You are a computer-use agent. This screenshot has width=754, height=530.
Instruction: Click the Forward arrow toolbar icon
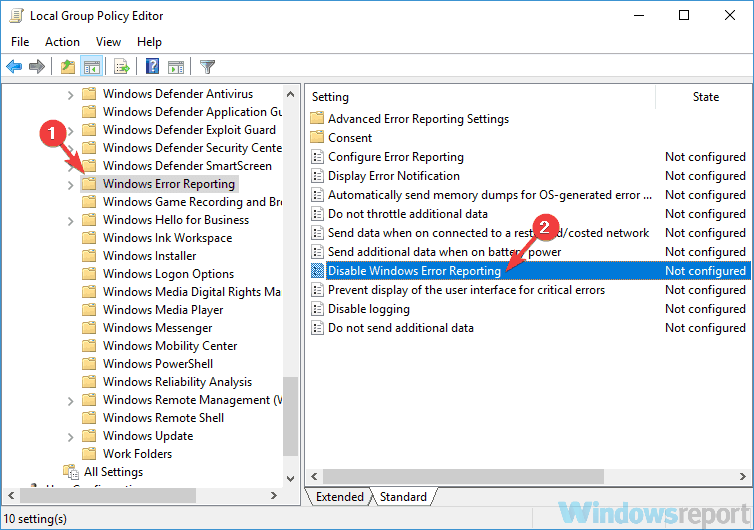pyautogui.click(x=37, y=66)
